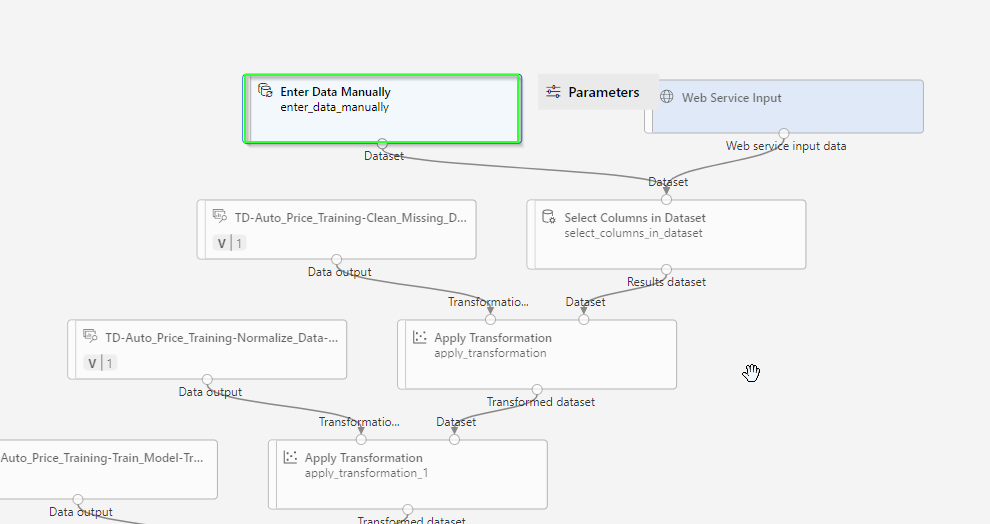Screen dimensions: 990x524
Task: Click the Web Service Input globe icon
Action: click(667, 98)
